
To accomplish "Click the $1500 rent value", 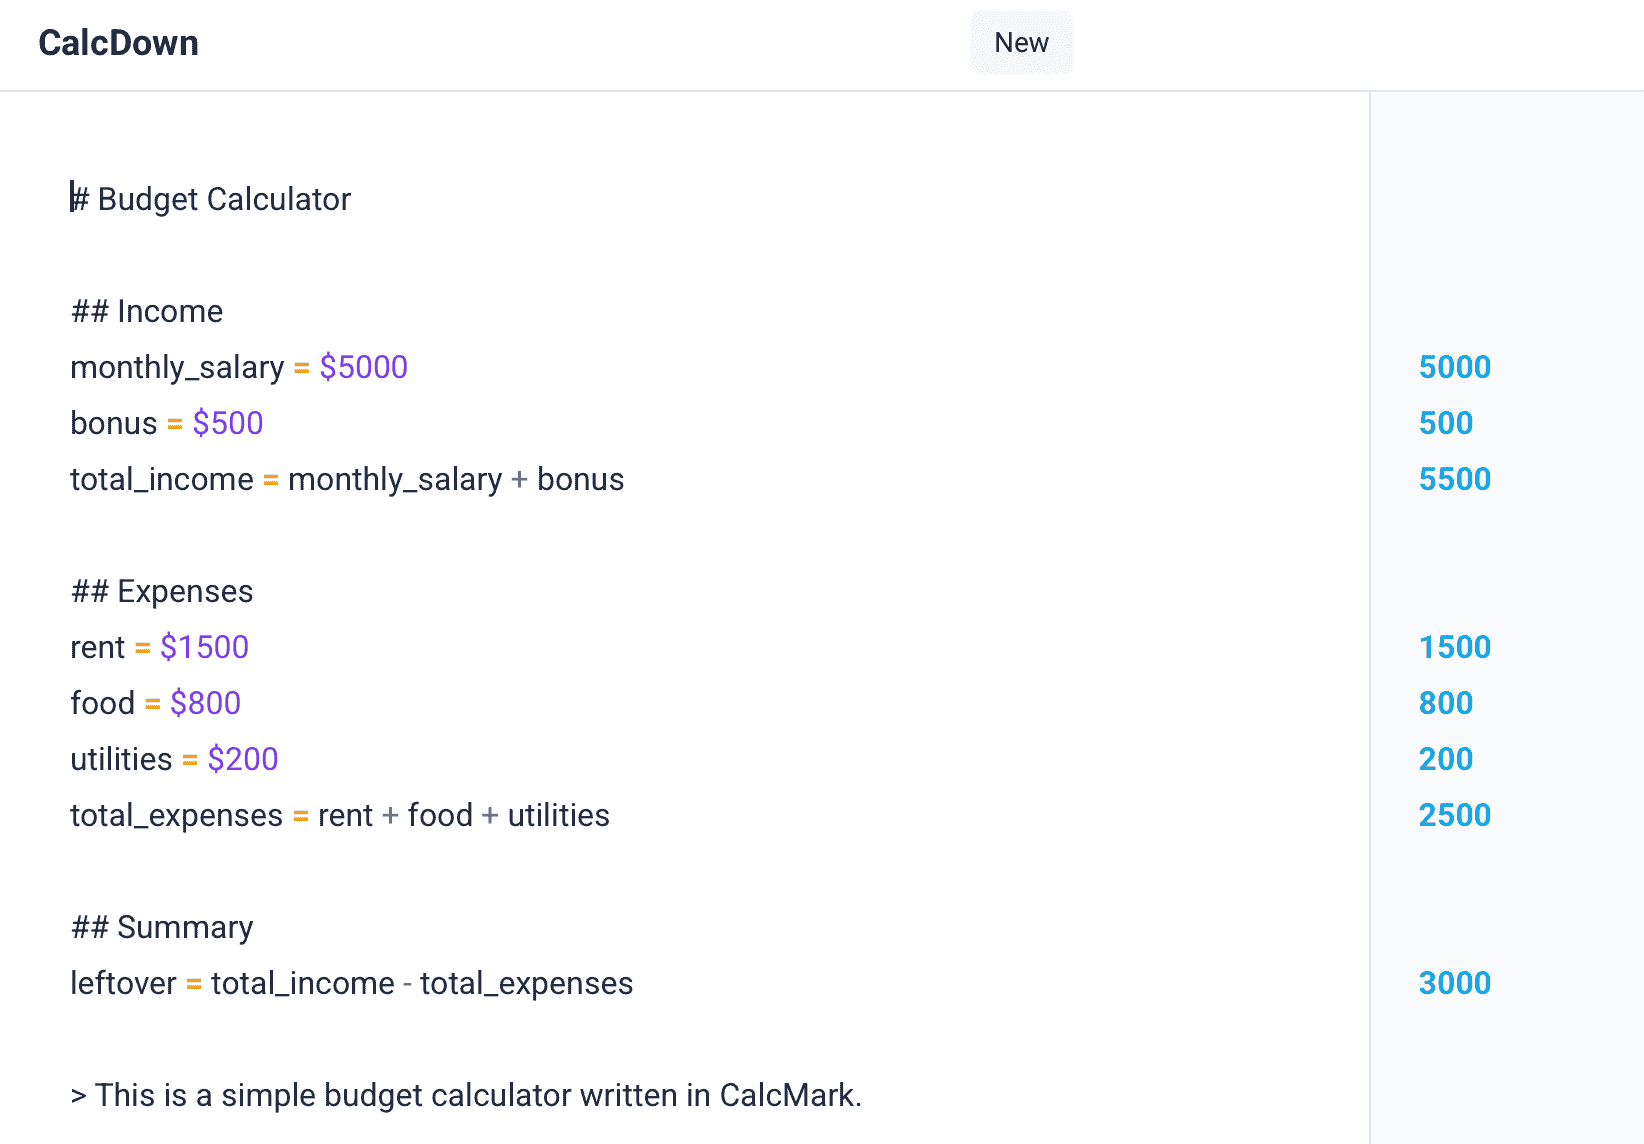I will pos(204,647).
